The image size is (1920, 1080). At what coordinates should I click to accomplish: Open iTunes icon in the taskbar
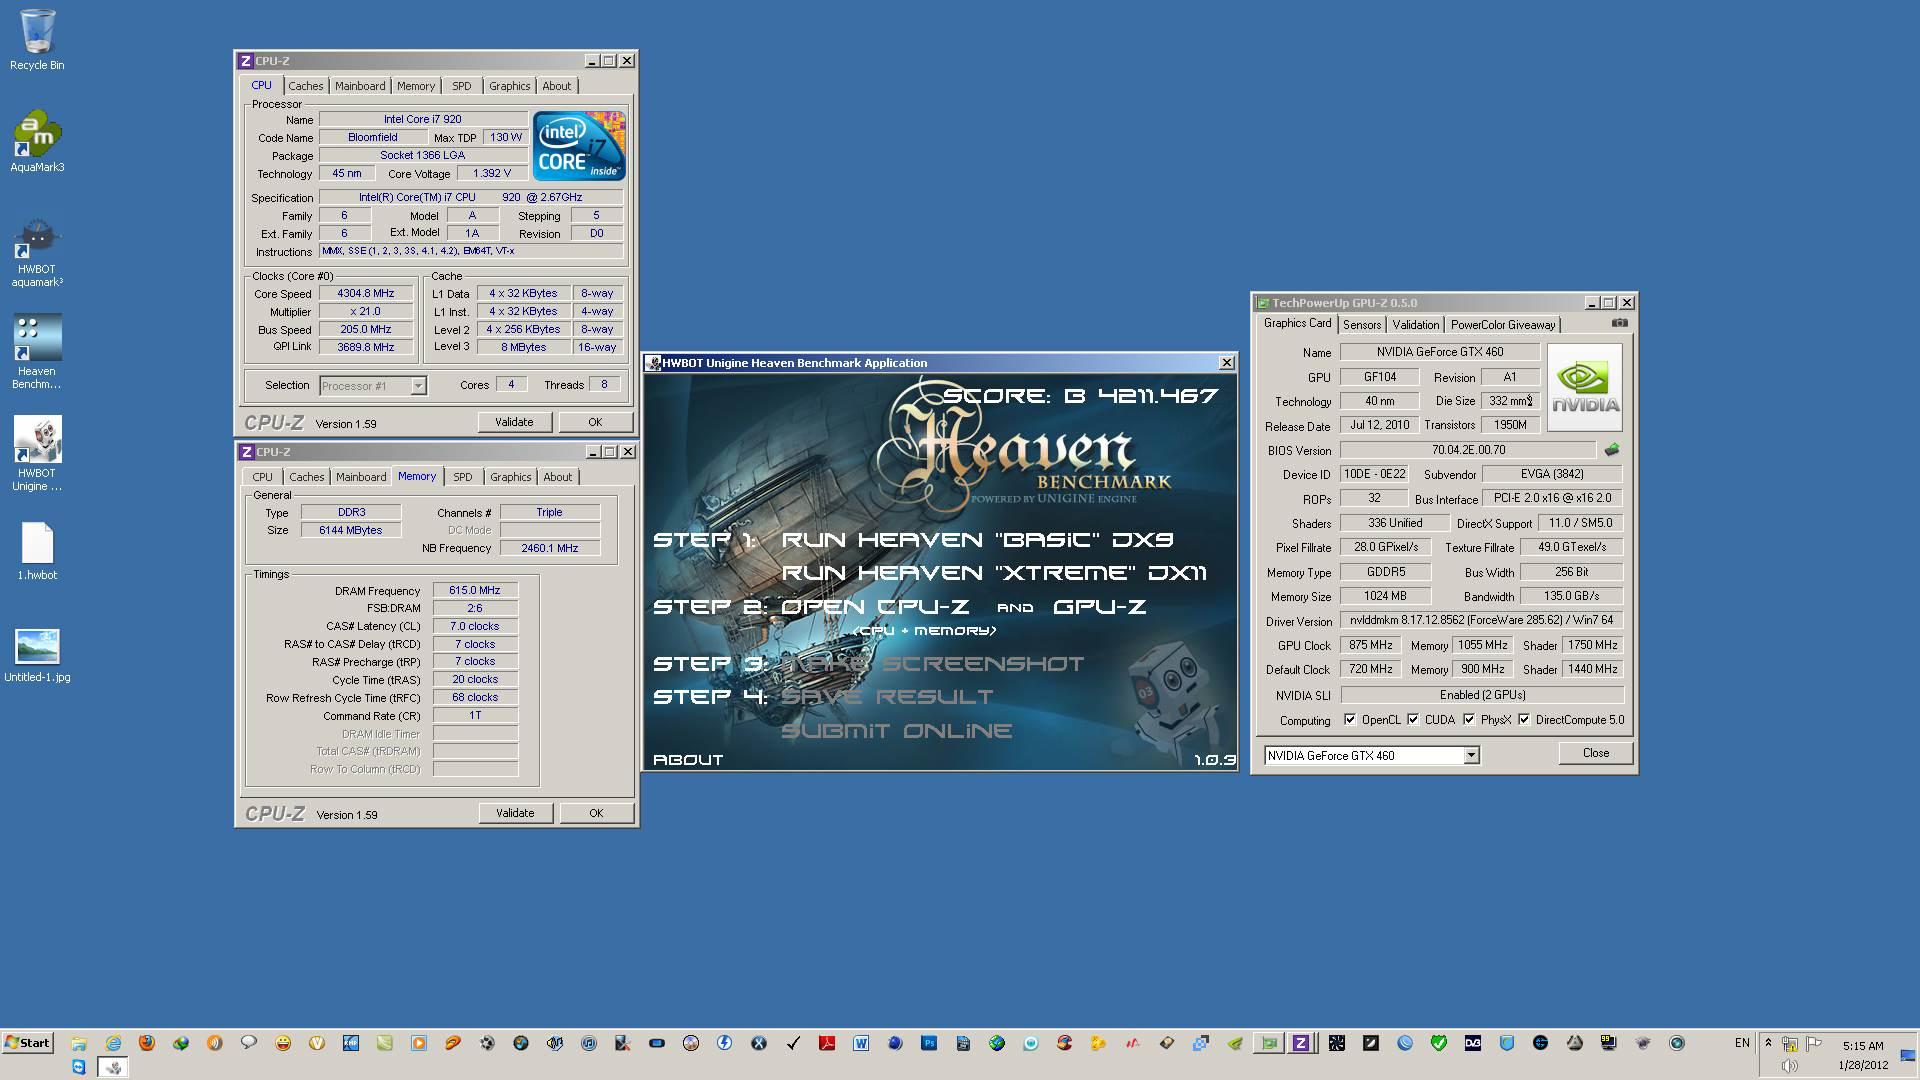[x=589, y=1043]
